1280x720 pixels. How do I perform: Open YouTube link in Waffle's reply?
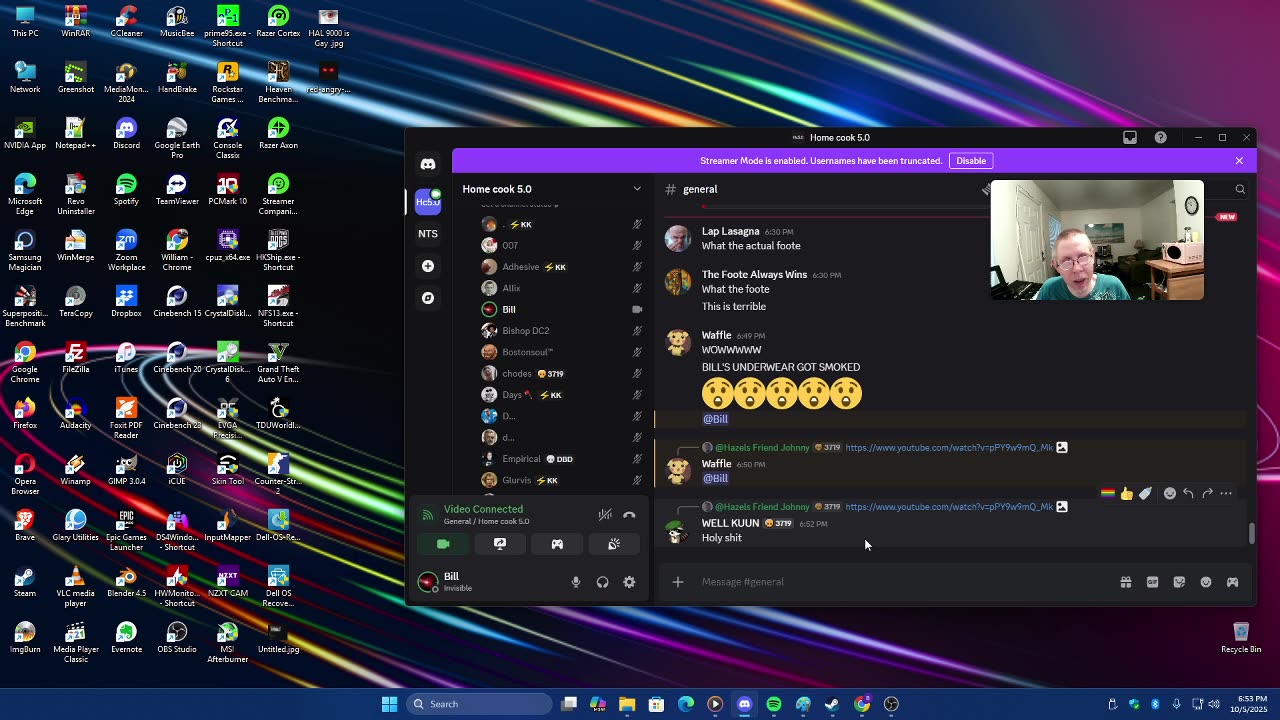coord(949,448)
